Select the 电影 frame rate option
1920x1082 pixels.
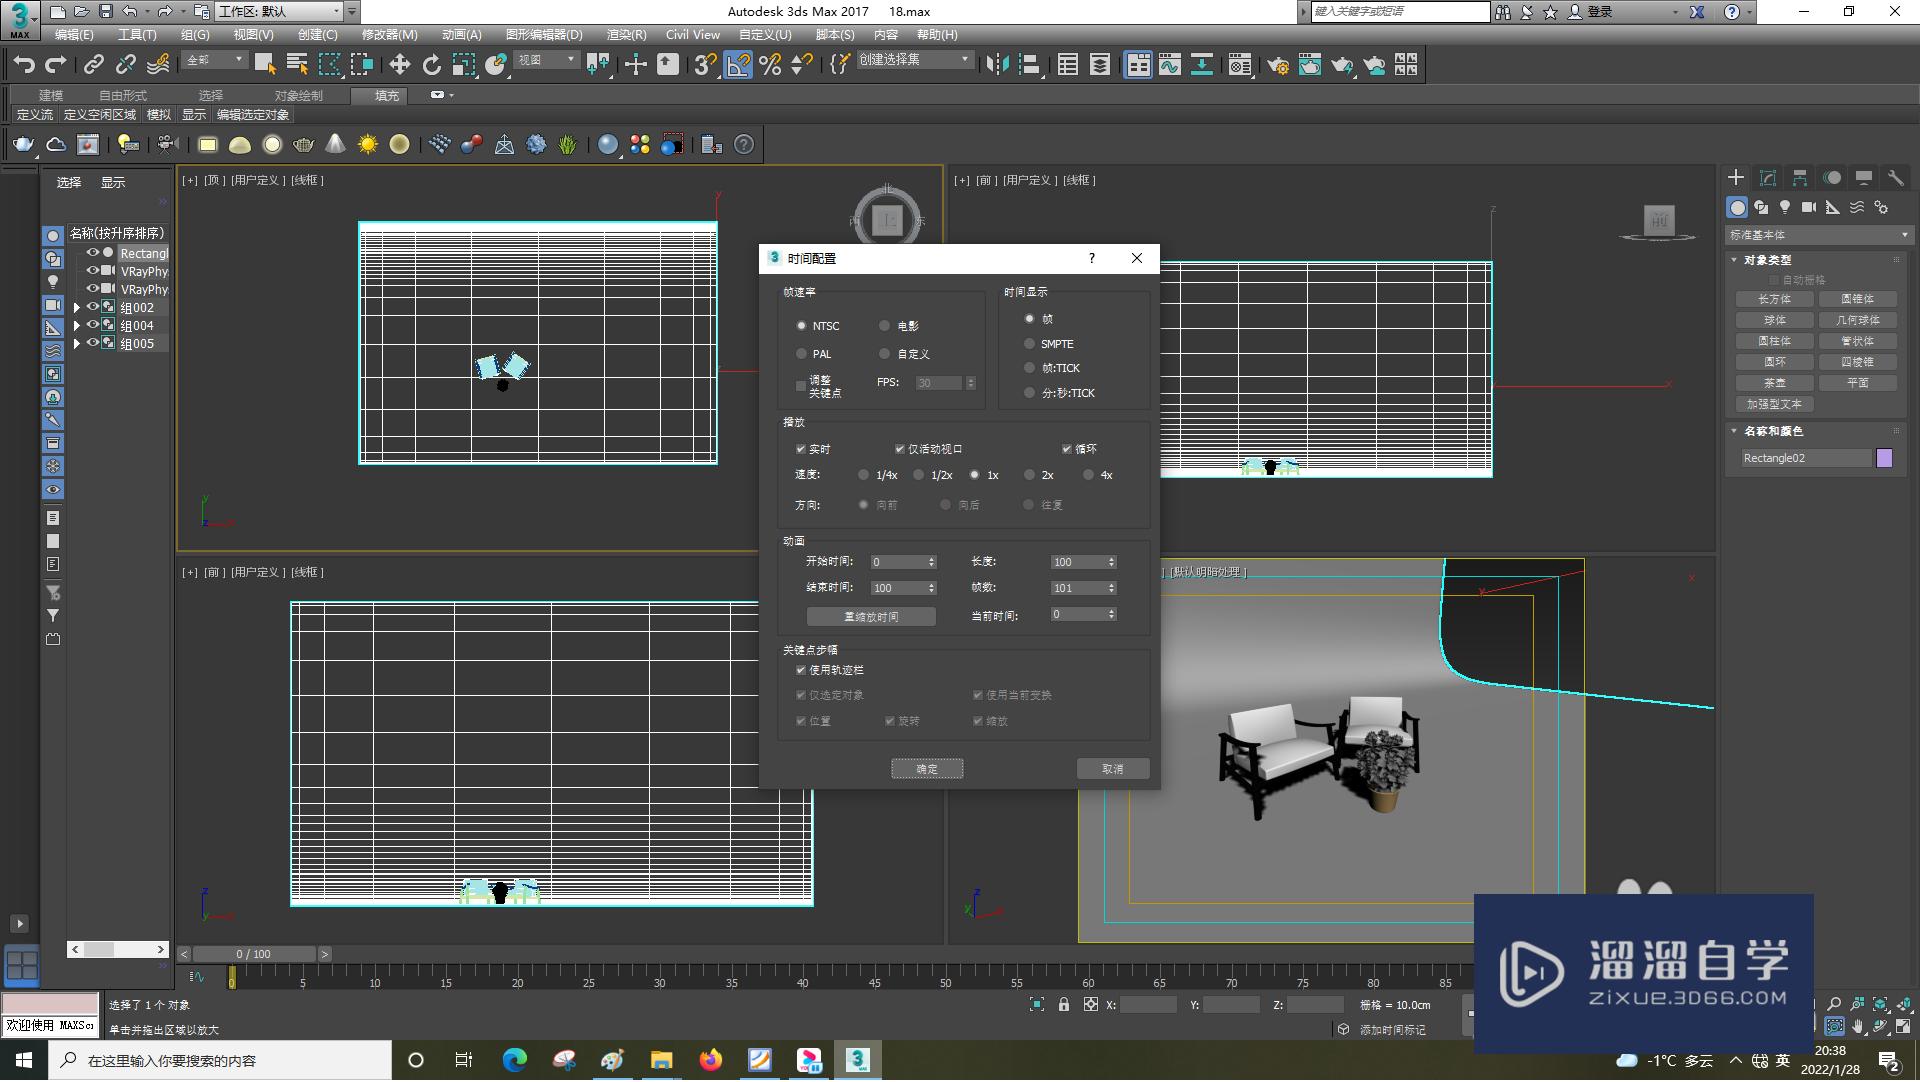(x=899, y=326)
